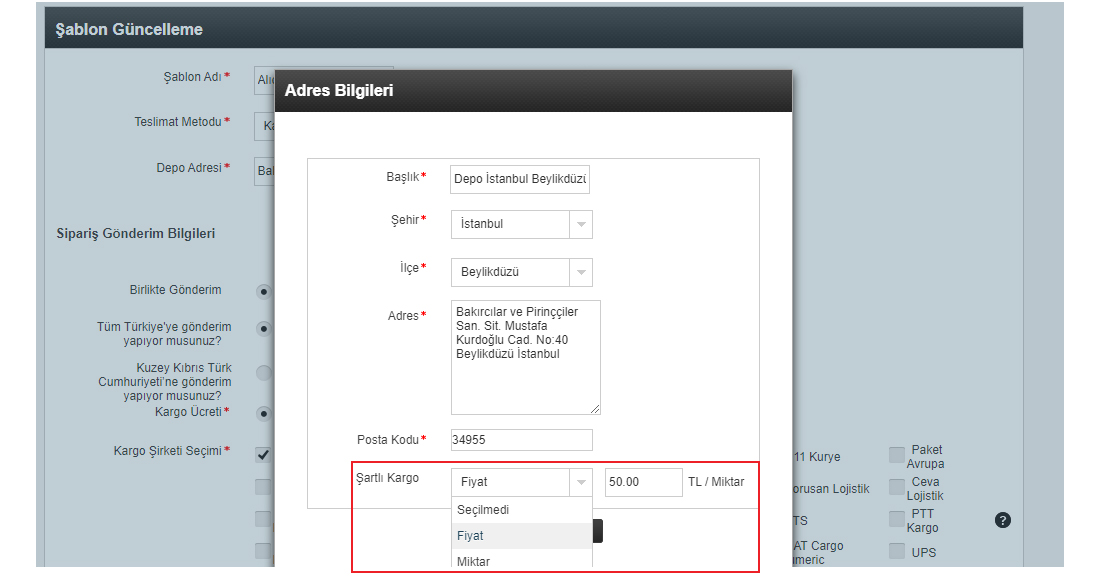
Task: Select the Kuzey Kıbrıs shipping radio button
Action: [x=264, y=373]
